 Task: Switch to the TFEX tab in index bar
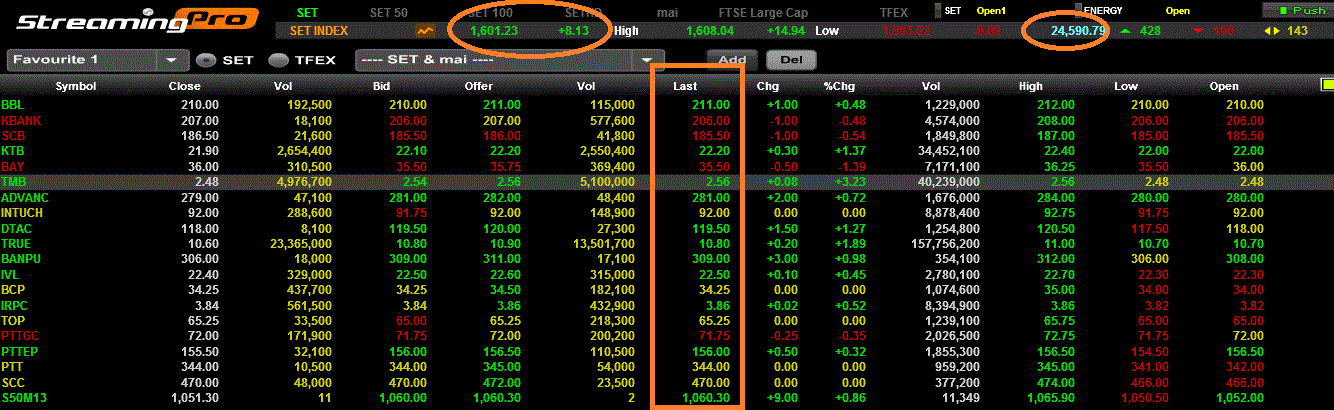[893, 12]
